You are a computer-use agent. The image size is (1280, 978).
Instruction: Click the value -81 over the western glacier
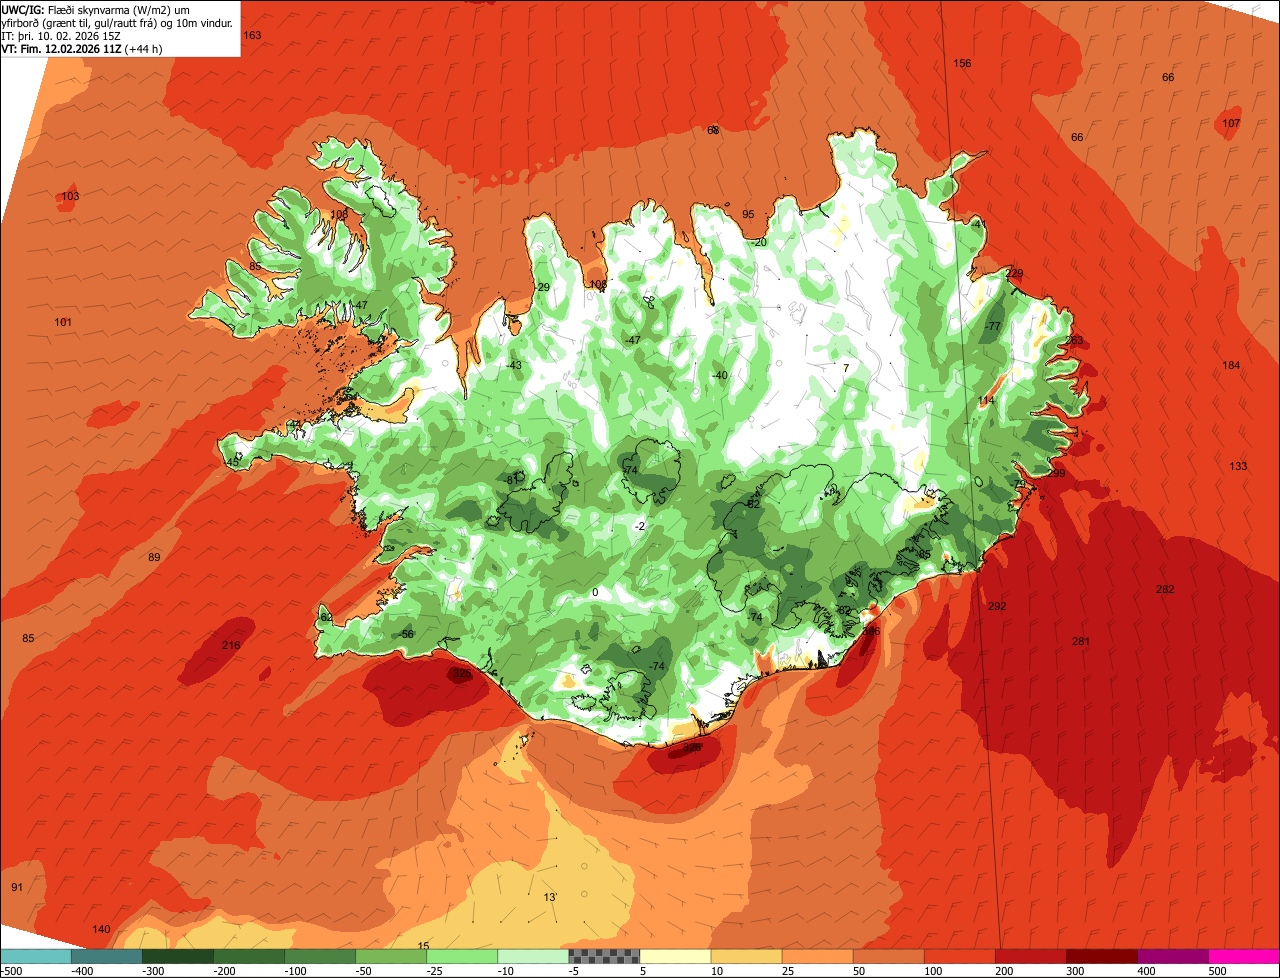(x=512, y=479)
